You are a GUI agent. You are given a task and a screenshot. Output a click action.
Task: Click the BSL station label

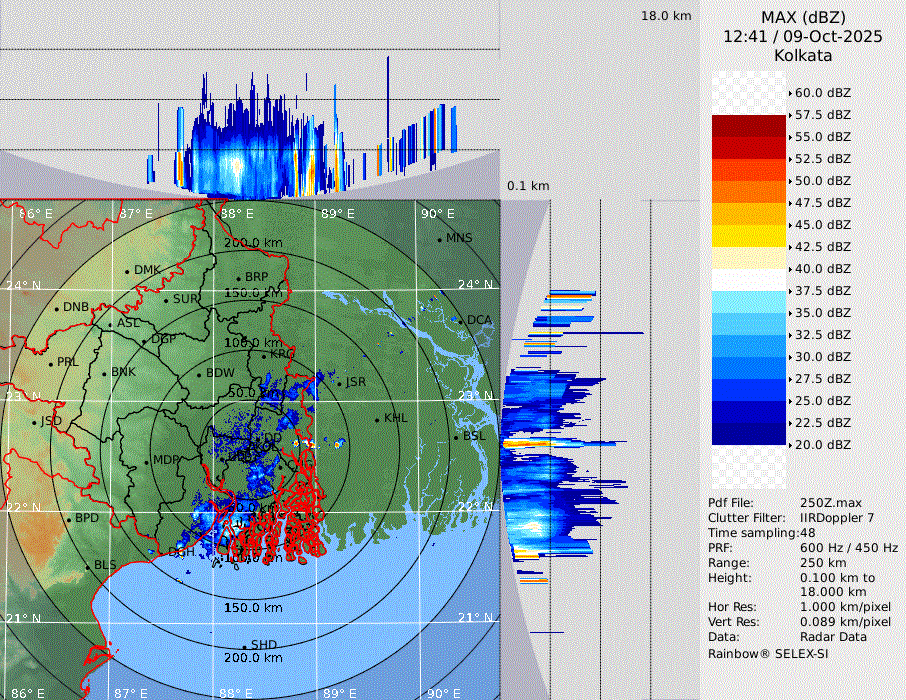[474, 437]
